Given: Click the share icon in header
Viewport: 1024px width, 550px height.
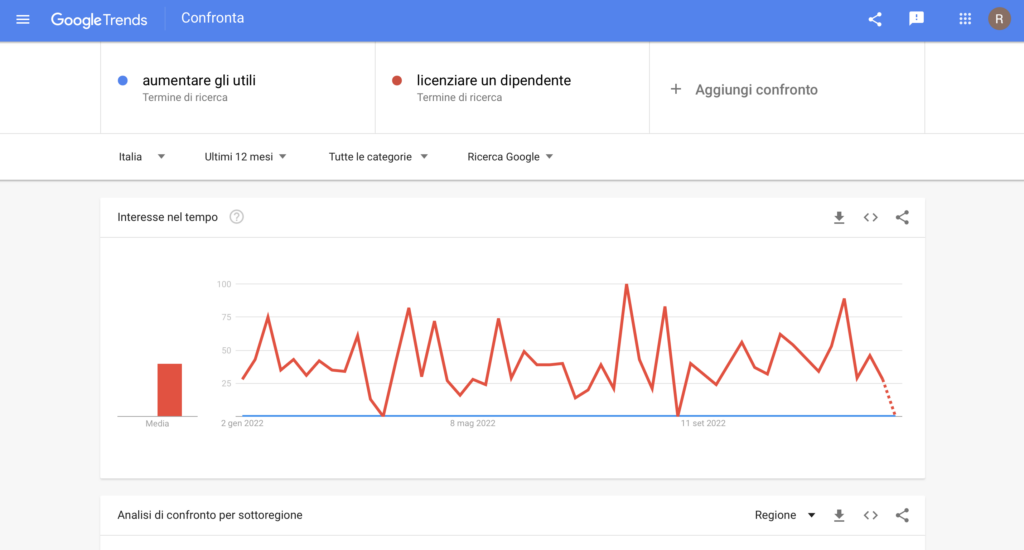Looking at the screenshot, I should tap(875, 19).
